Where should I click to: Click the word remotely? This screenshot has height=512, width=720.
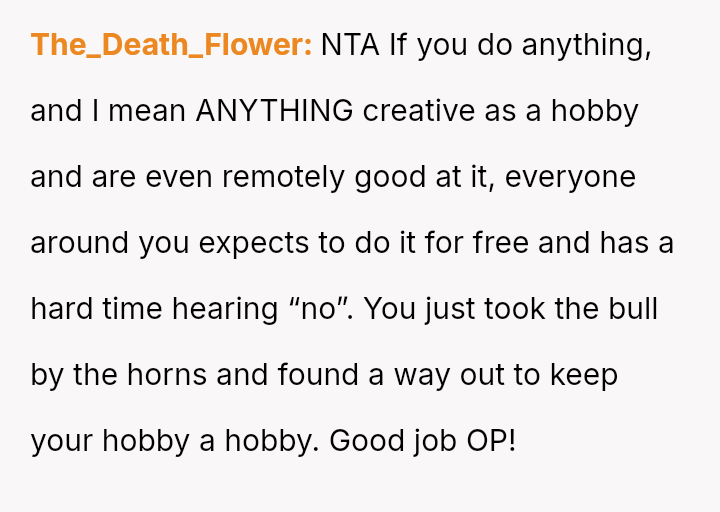pos(285,177)
